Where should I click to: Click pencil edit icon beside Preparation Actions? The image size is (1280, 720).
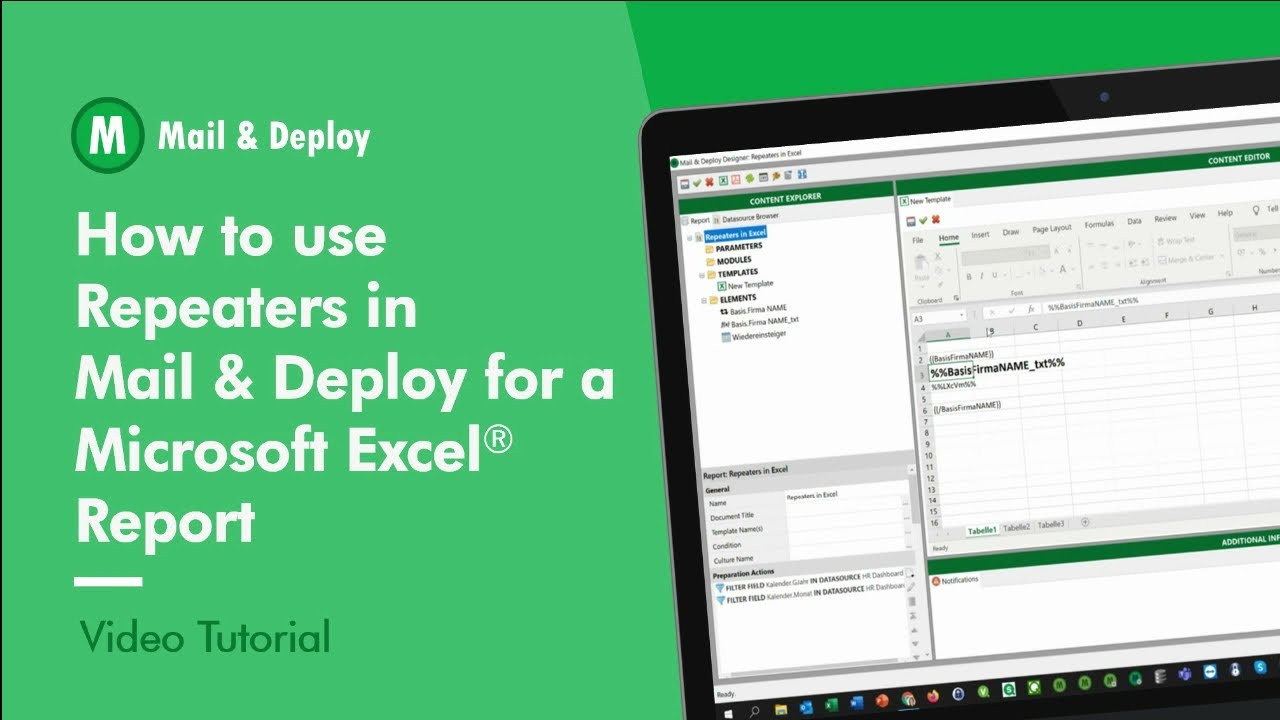tap(911, 587)
